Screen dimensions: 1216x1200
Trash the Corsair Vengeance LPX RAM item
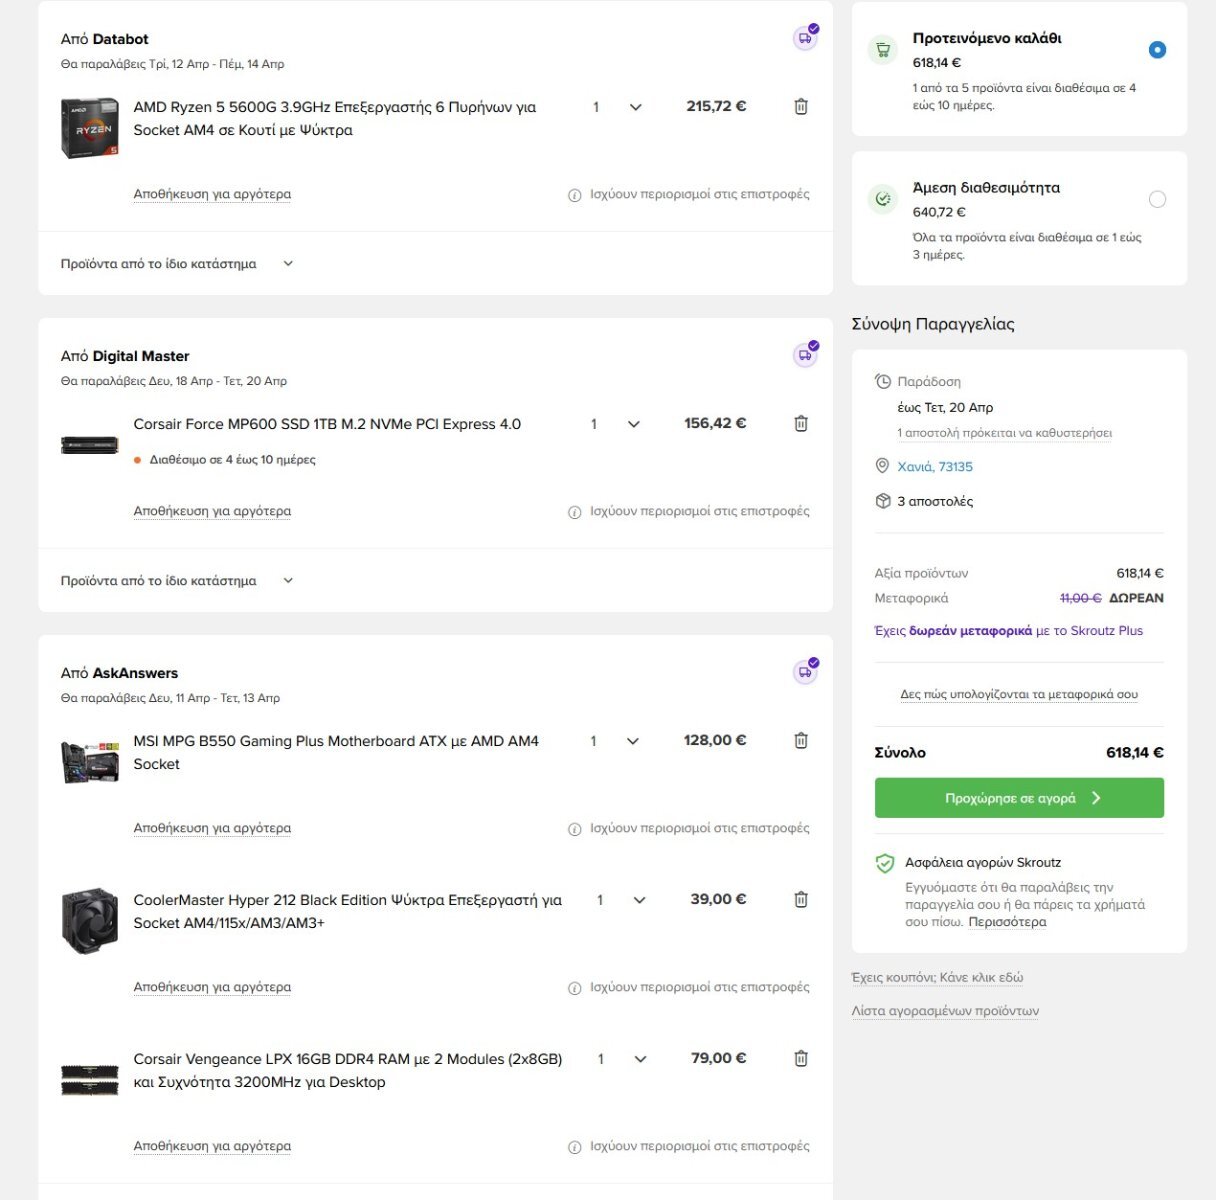pyautogui.click(x=801, y=1058)
